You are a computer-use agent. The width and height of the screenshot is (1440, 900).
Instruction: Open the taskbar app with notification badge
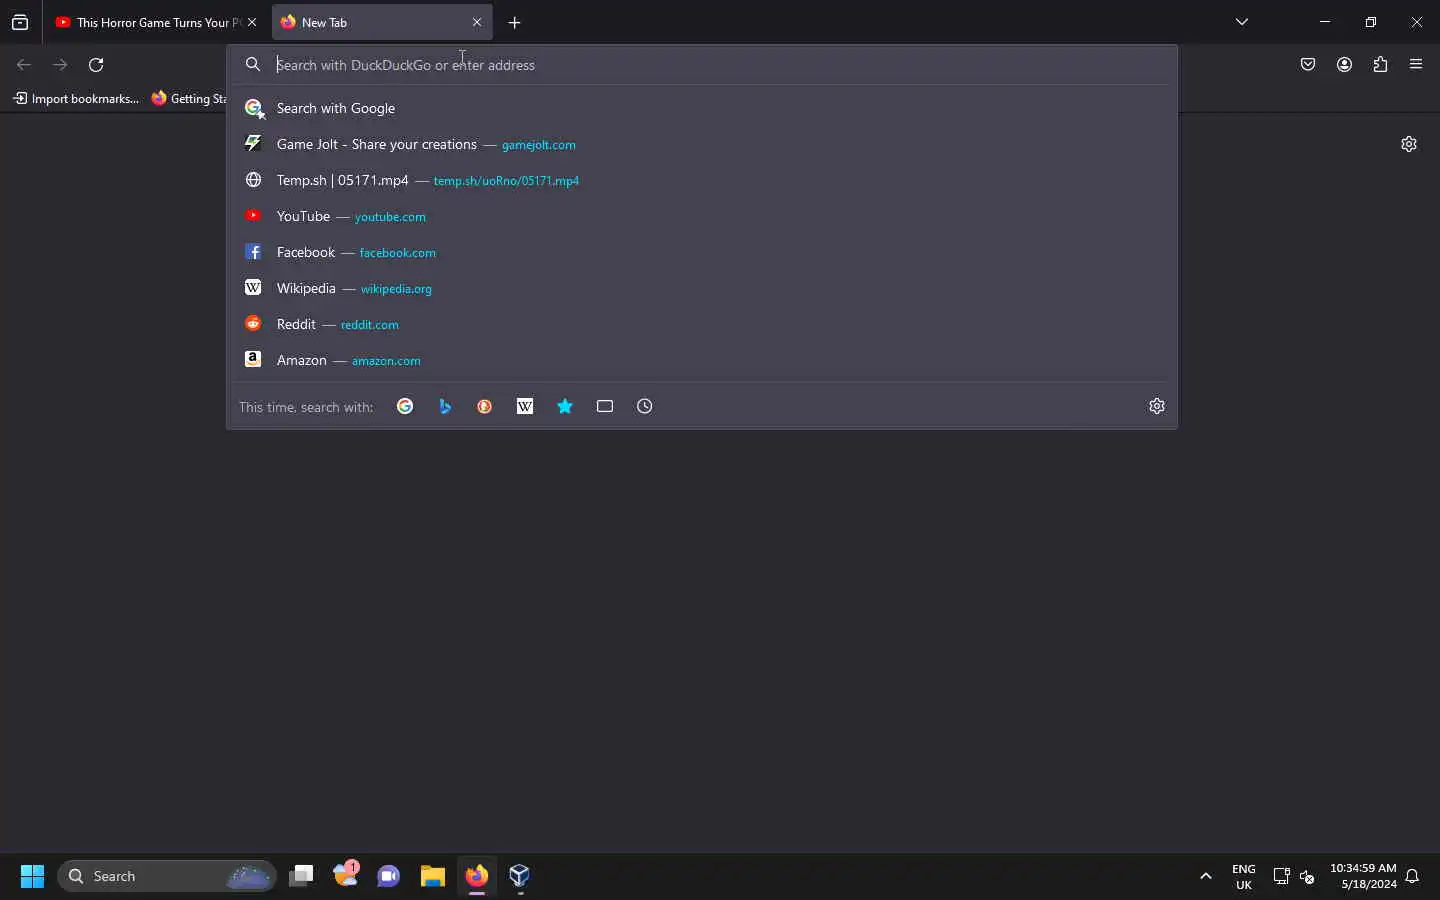[x=346, y=877]
